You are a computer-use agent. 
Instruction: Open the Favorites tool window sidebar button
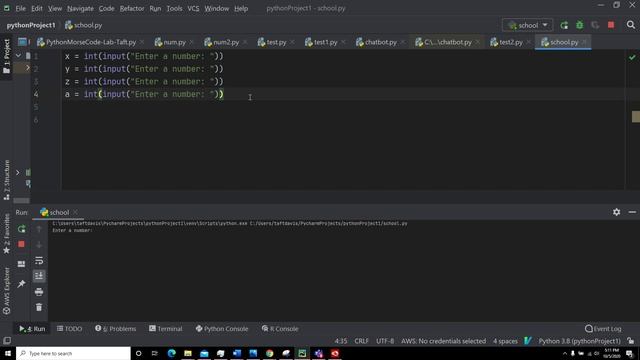pos(6,233)
